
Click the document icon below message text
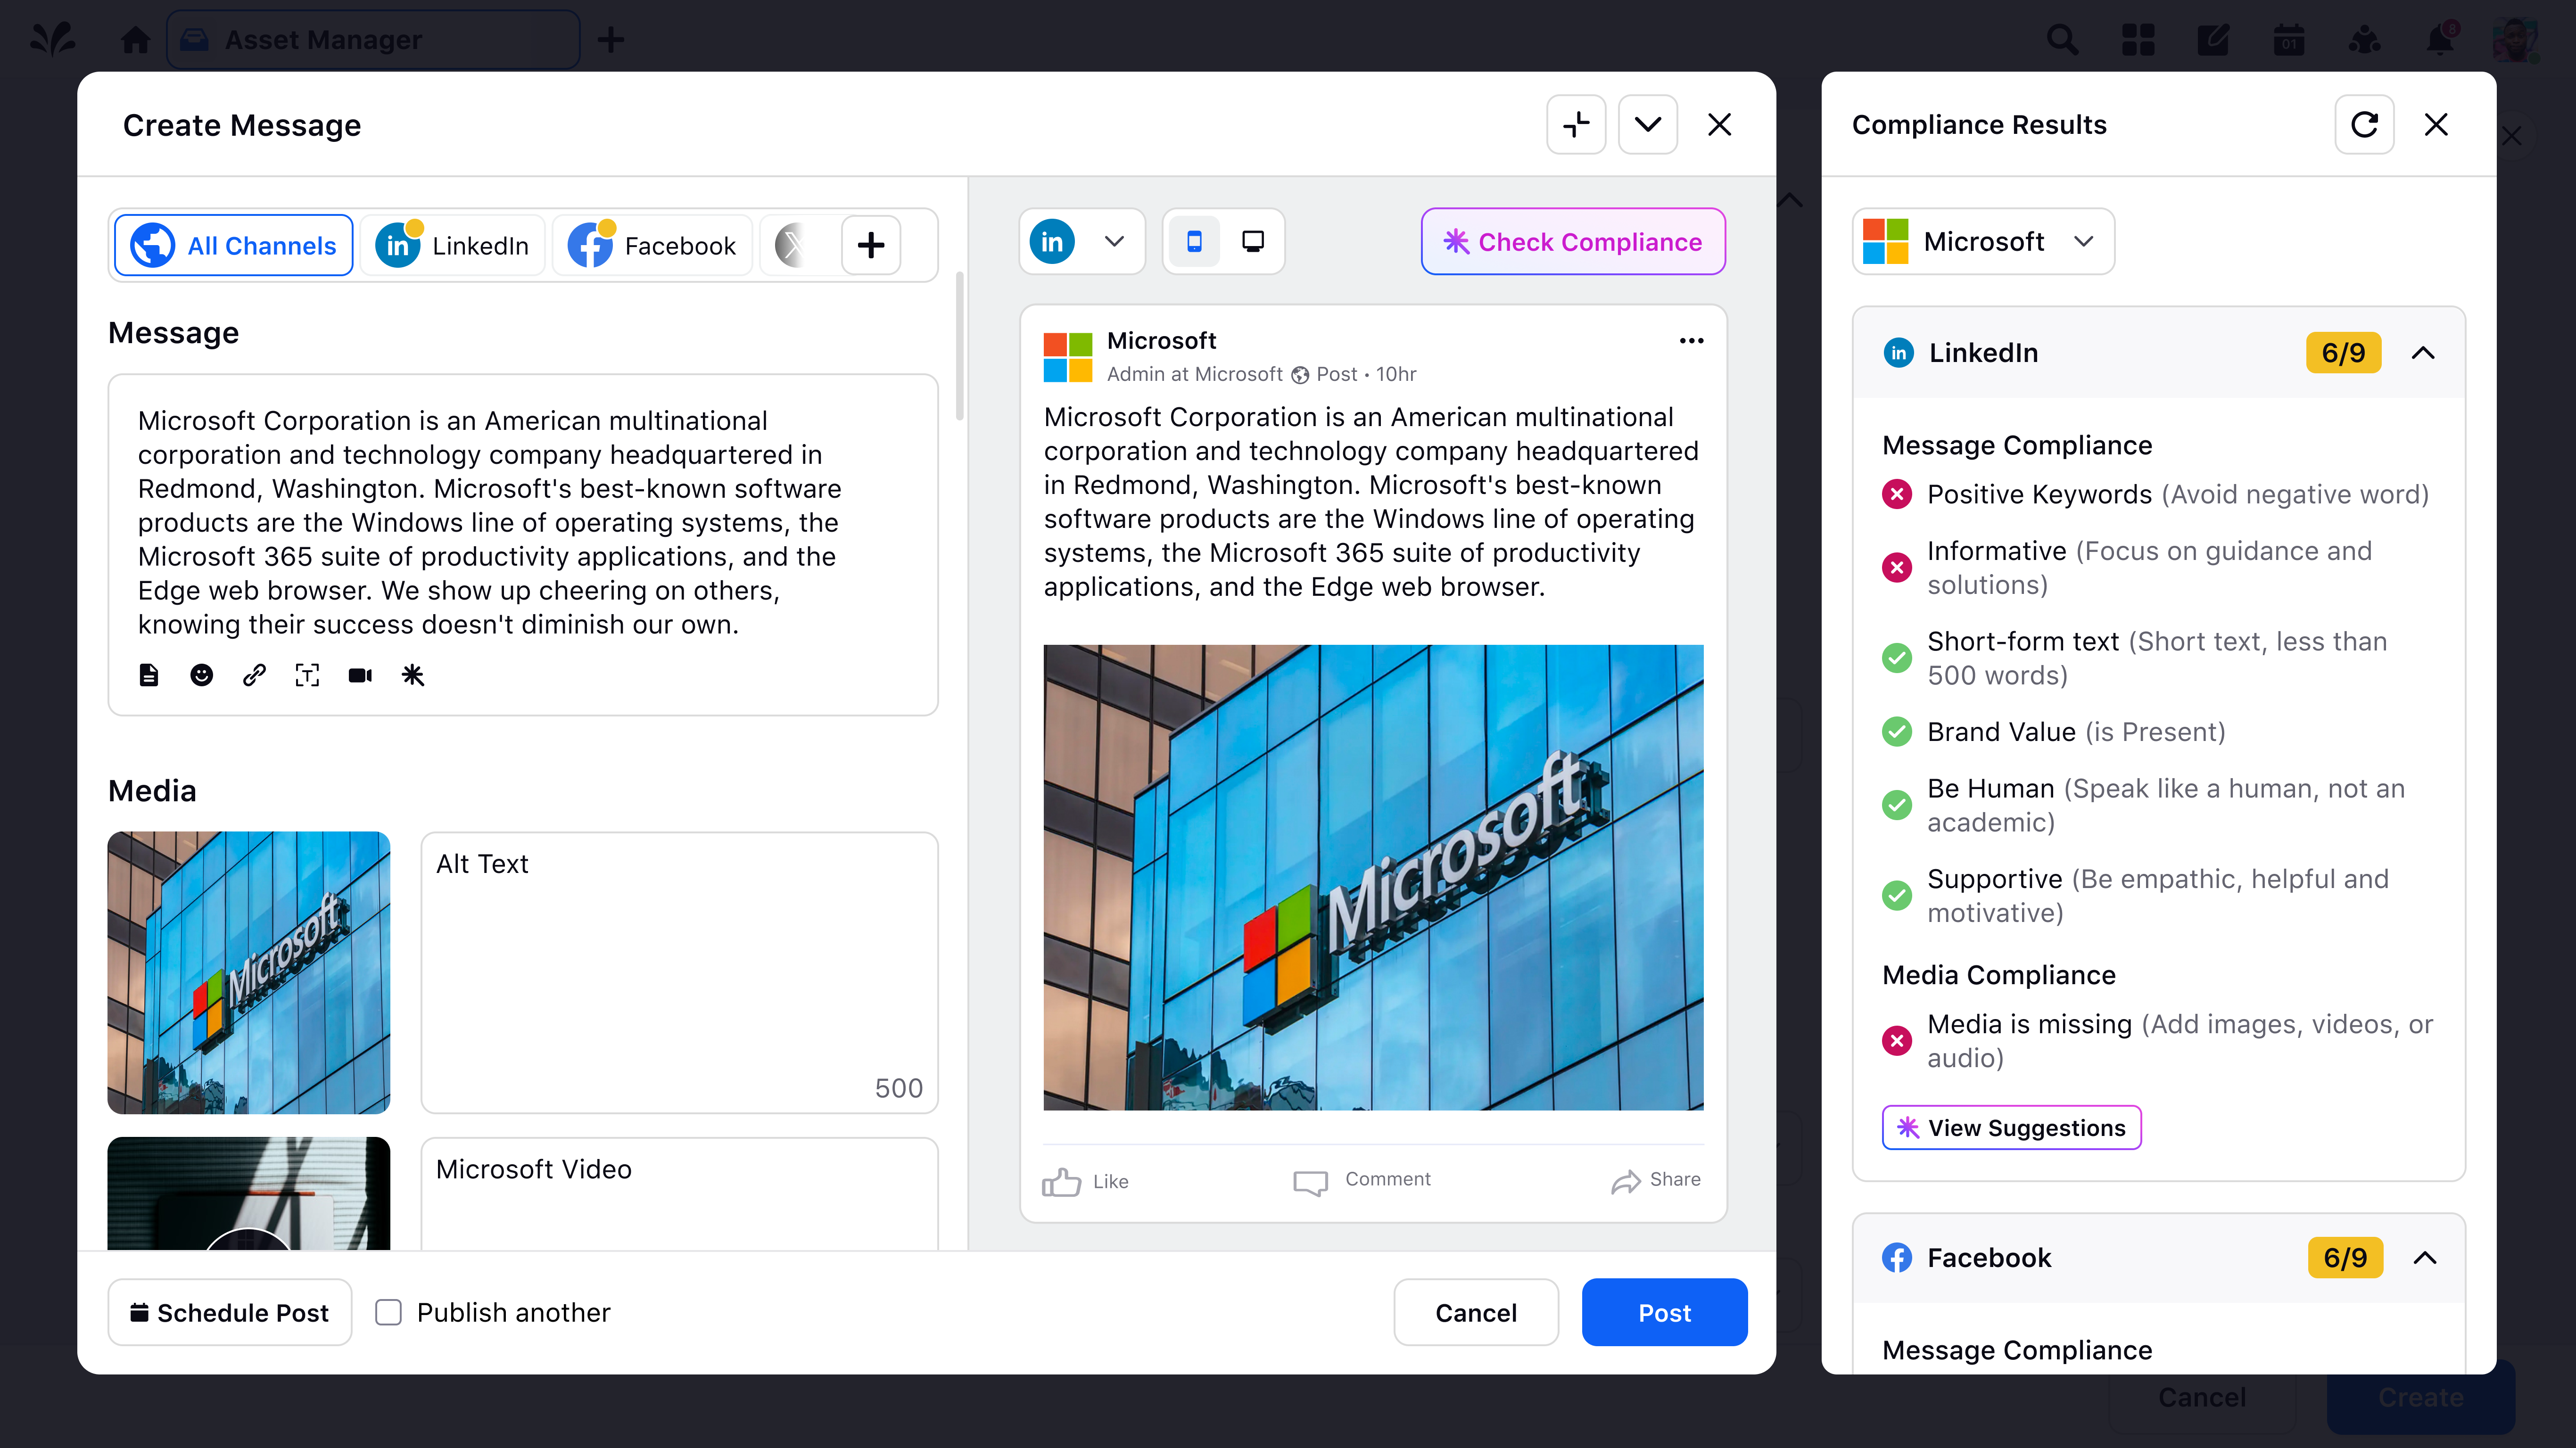[x=148, y=675]
